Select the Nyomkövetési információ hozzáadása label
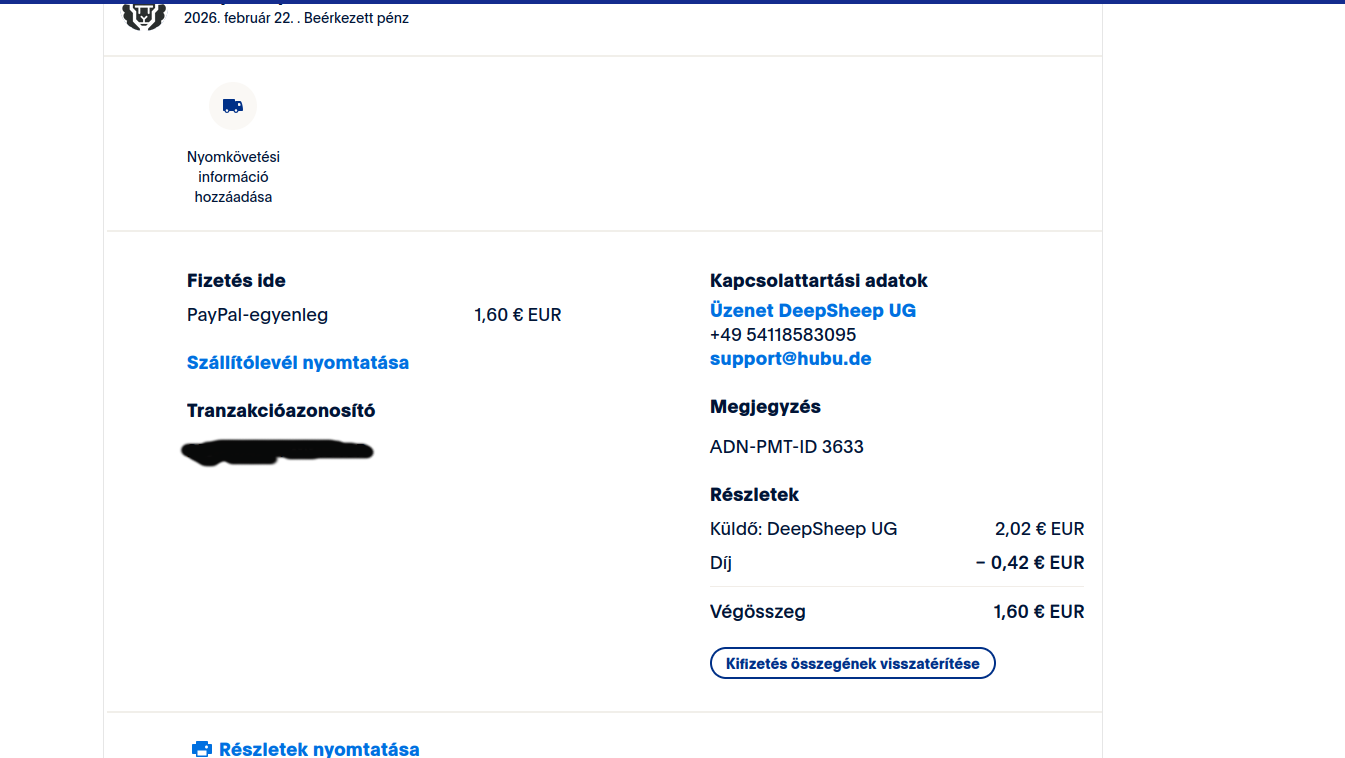 pos(233,177)
